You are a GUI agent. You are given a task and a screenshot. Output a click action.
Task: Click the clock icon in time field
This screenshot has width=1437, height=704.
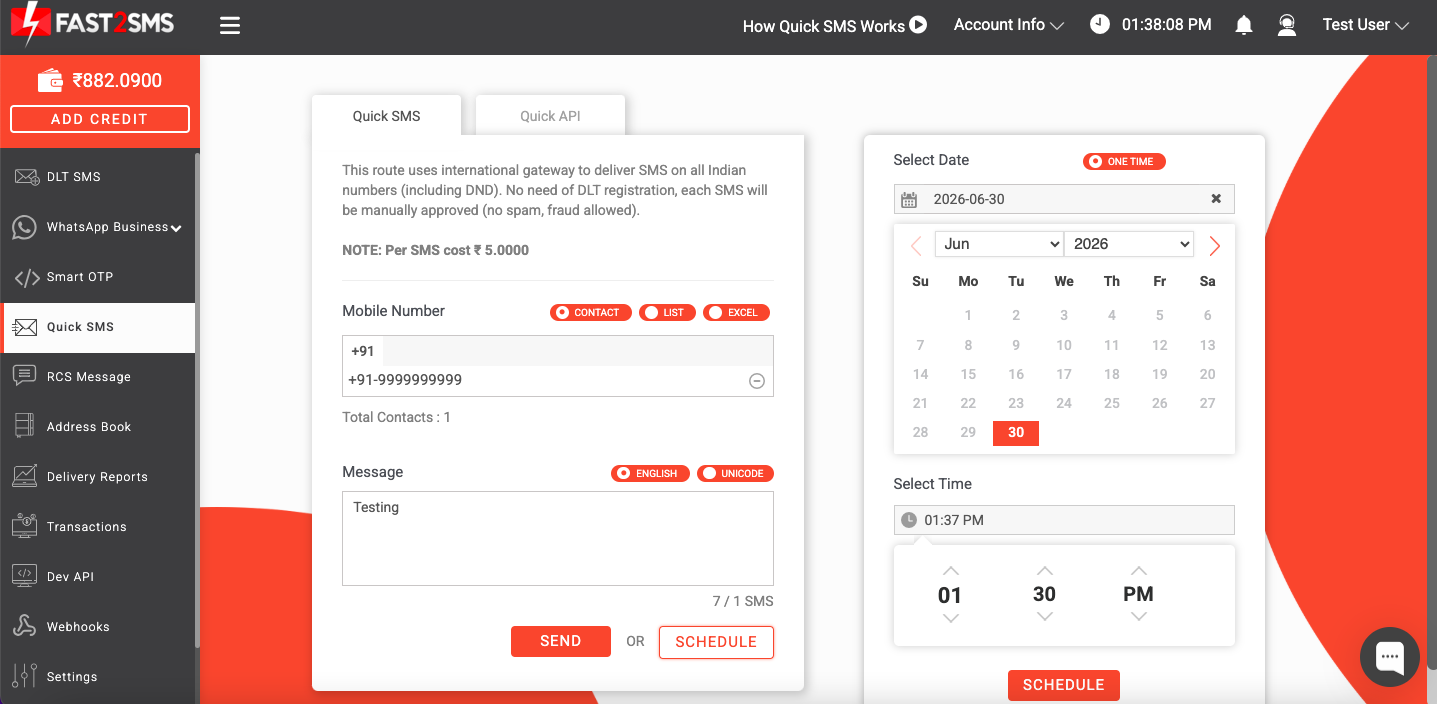point(909,520)
